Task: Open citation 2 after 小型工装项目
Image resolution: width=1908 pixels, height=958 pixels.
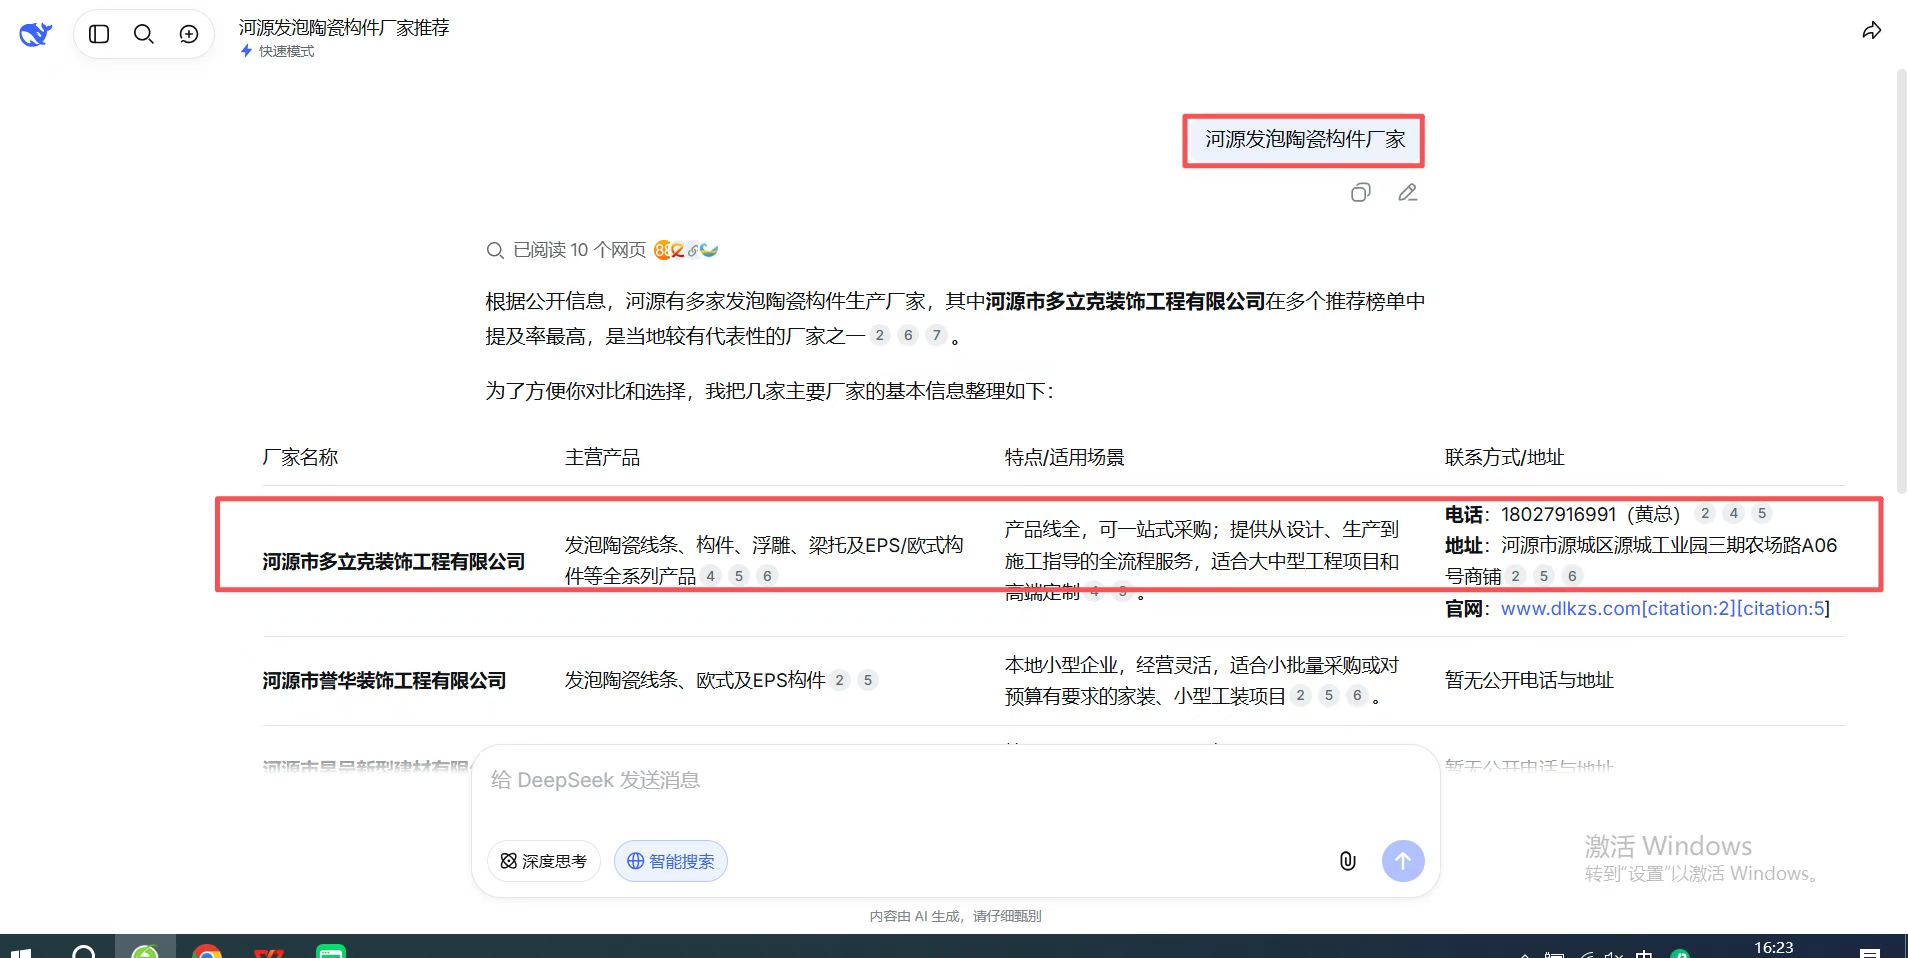Action: click(1300, 695)
